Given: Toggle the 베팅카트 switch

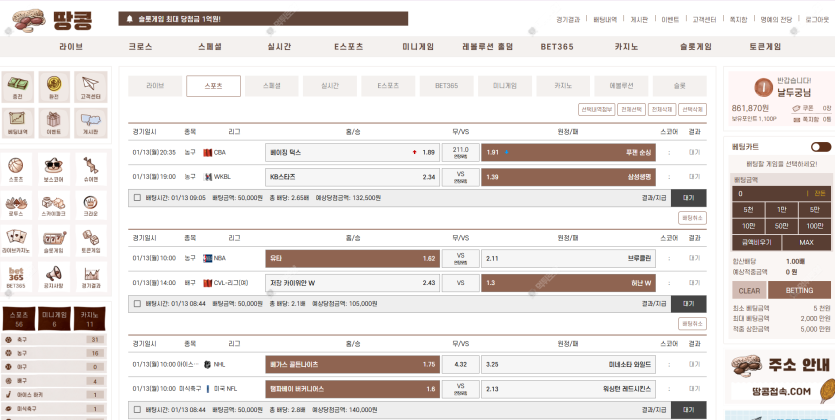Looking at the screenshot, I should (820, 146).
